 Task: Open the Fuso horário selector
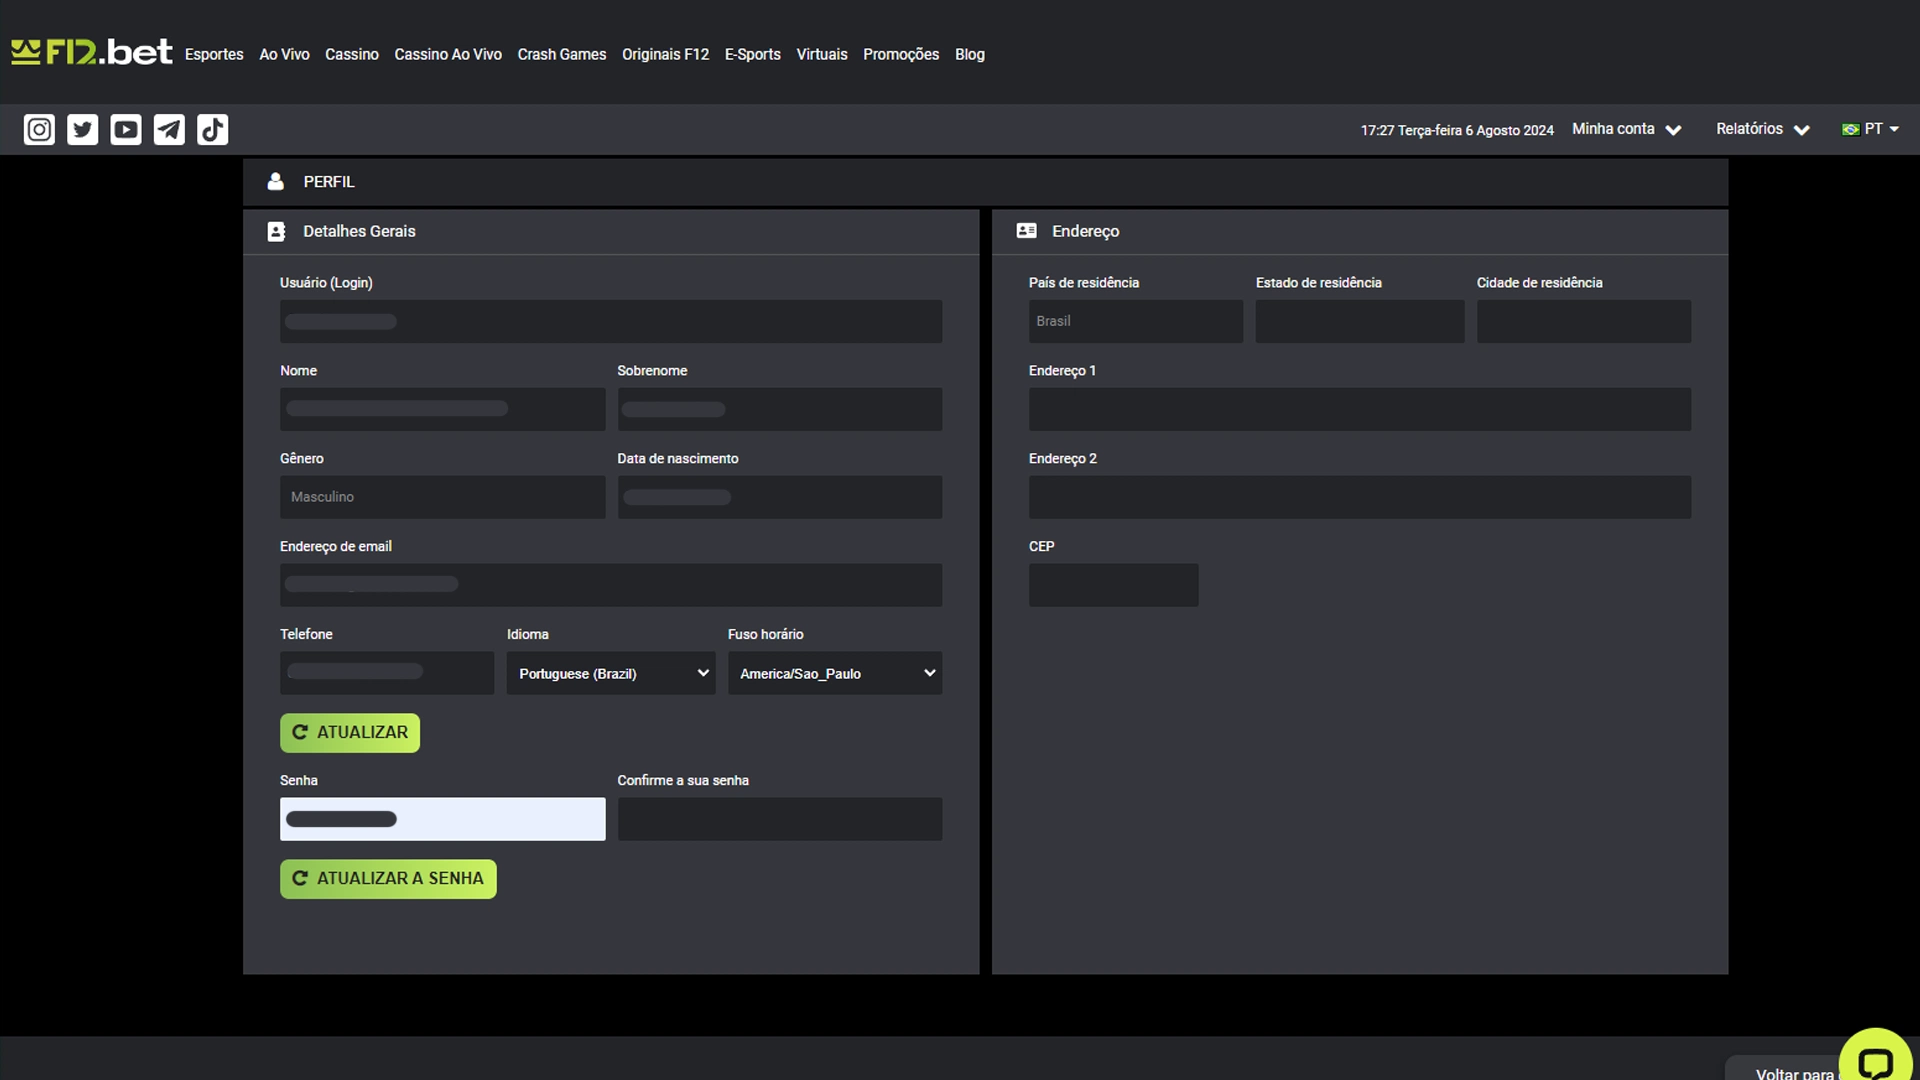[x=835, y=673]
